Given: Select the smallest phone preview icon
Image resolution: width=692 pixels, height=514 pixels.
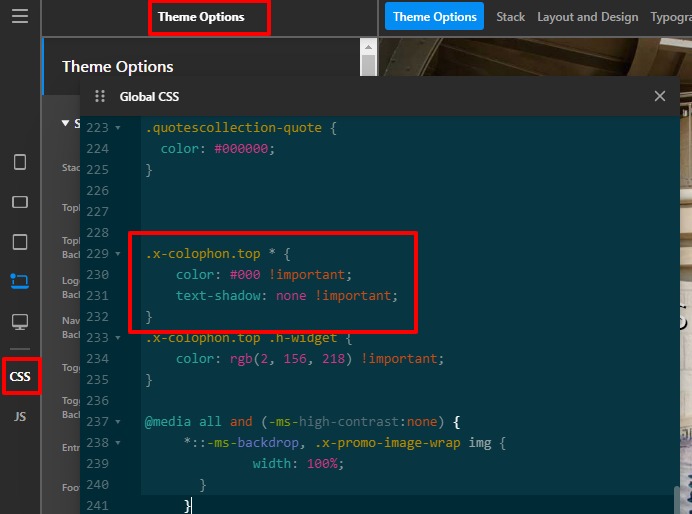Looking at the screenshot, I should (x=20, y=162).
